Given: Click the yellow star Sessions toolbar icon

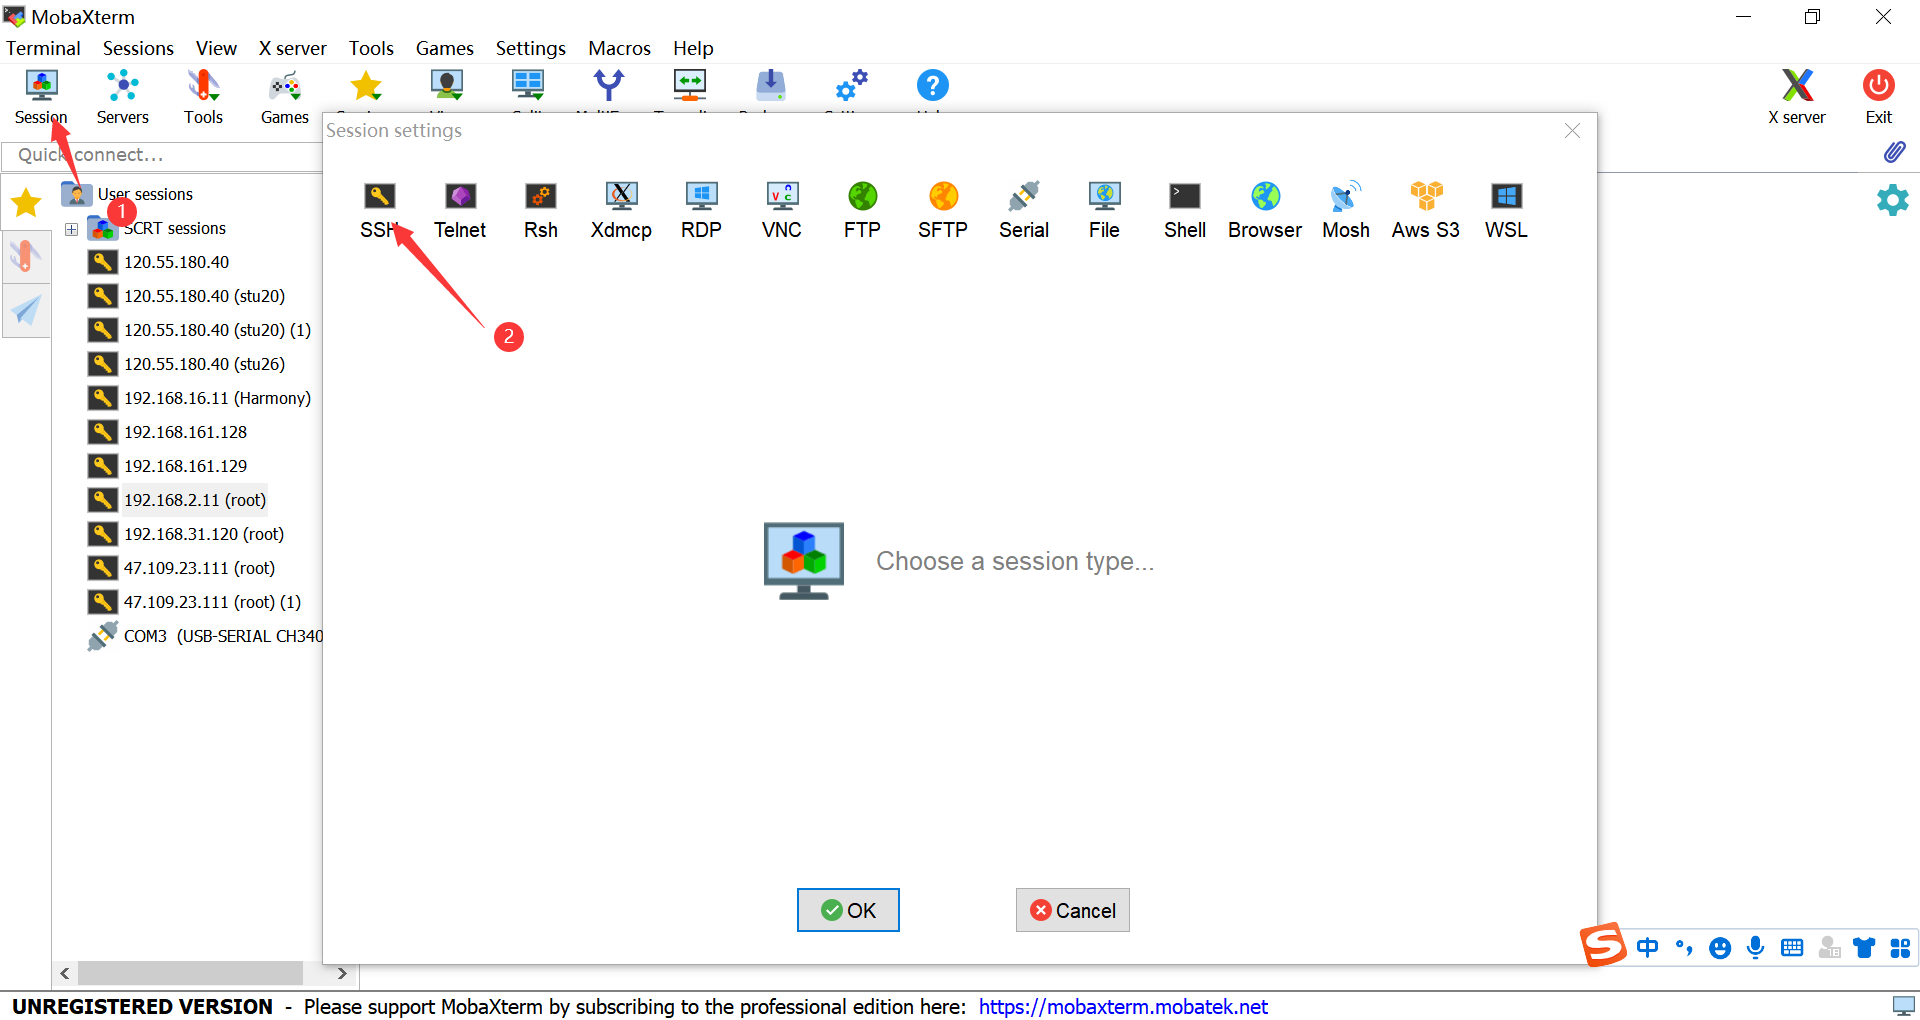Looking at the screenshot, I should [366, 87].
